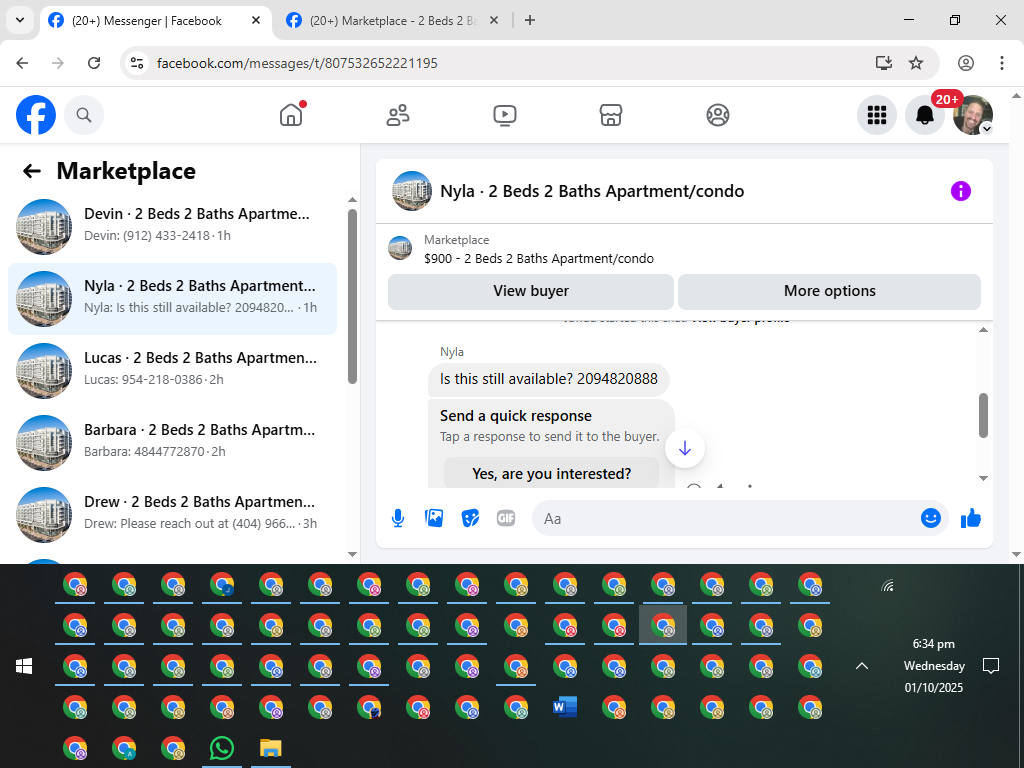This screenshot has height=768, width=1024.
Task: Choose a GIF with the GIF icon
Action: coord(506,519)
